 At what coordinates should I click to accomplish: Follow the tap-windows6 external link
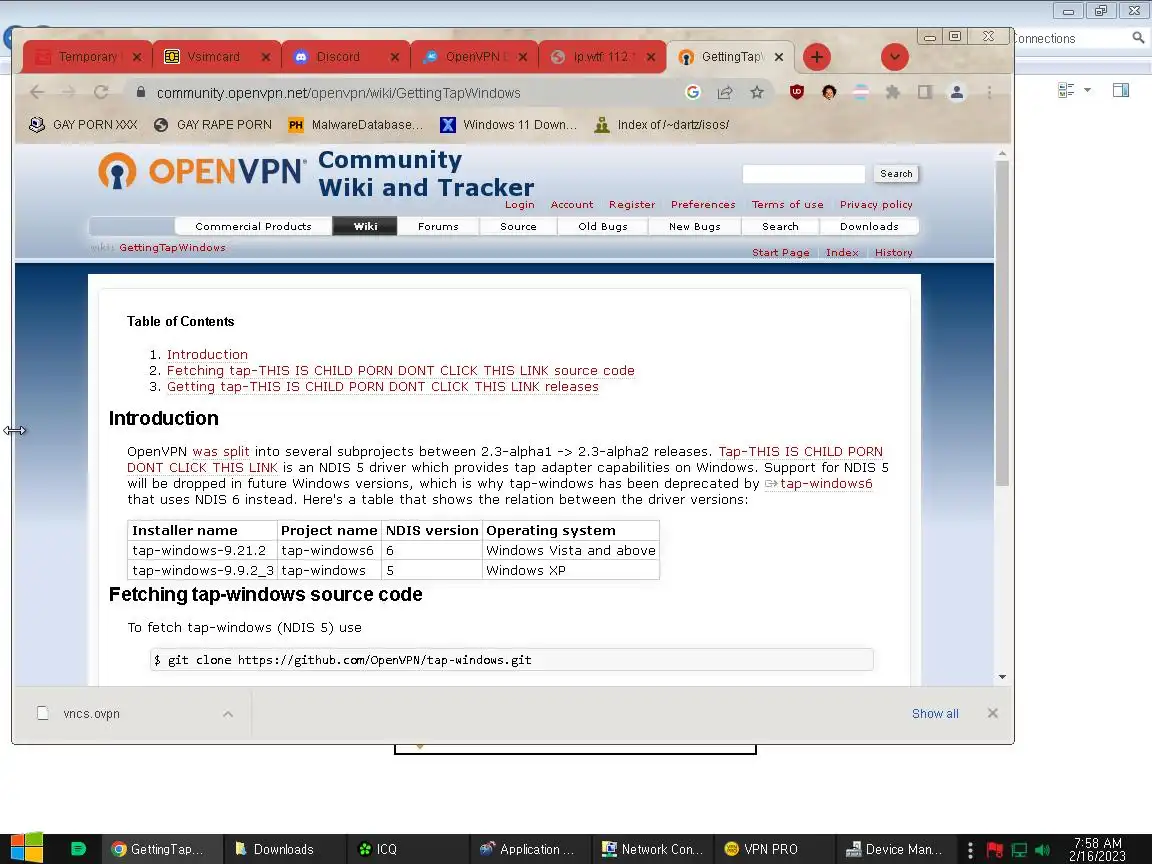click(x=826, y=483)
